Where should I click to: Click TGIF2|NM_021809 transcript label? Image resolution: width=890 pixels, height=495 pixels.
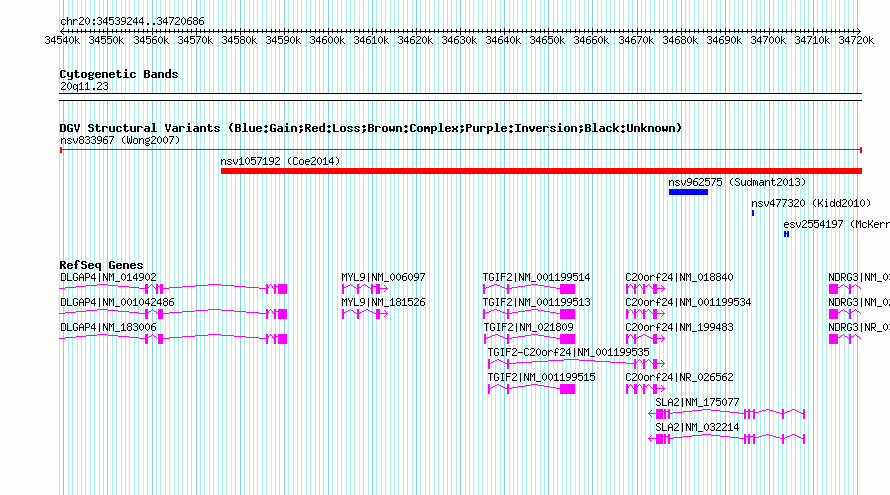click(x=528, y=328)
